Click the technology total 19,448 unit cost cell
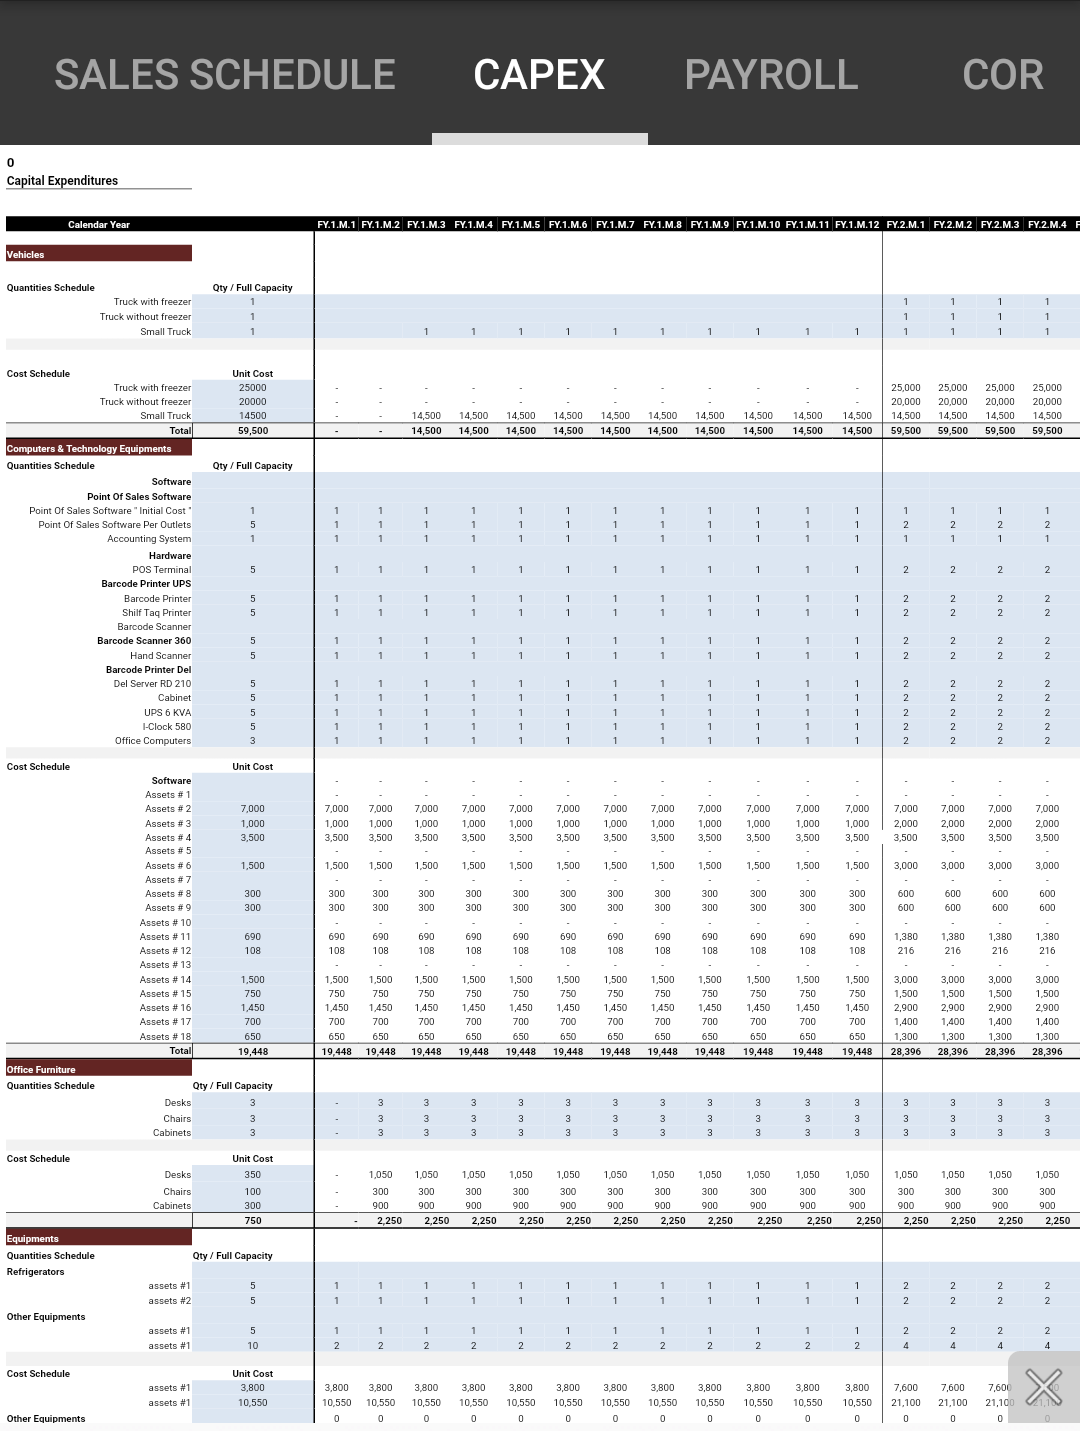This screenshot has width=1080, height=1431. pyautogui.click(x=253, y=1052)
